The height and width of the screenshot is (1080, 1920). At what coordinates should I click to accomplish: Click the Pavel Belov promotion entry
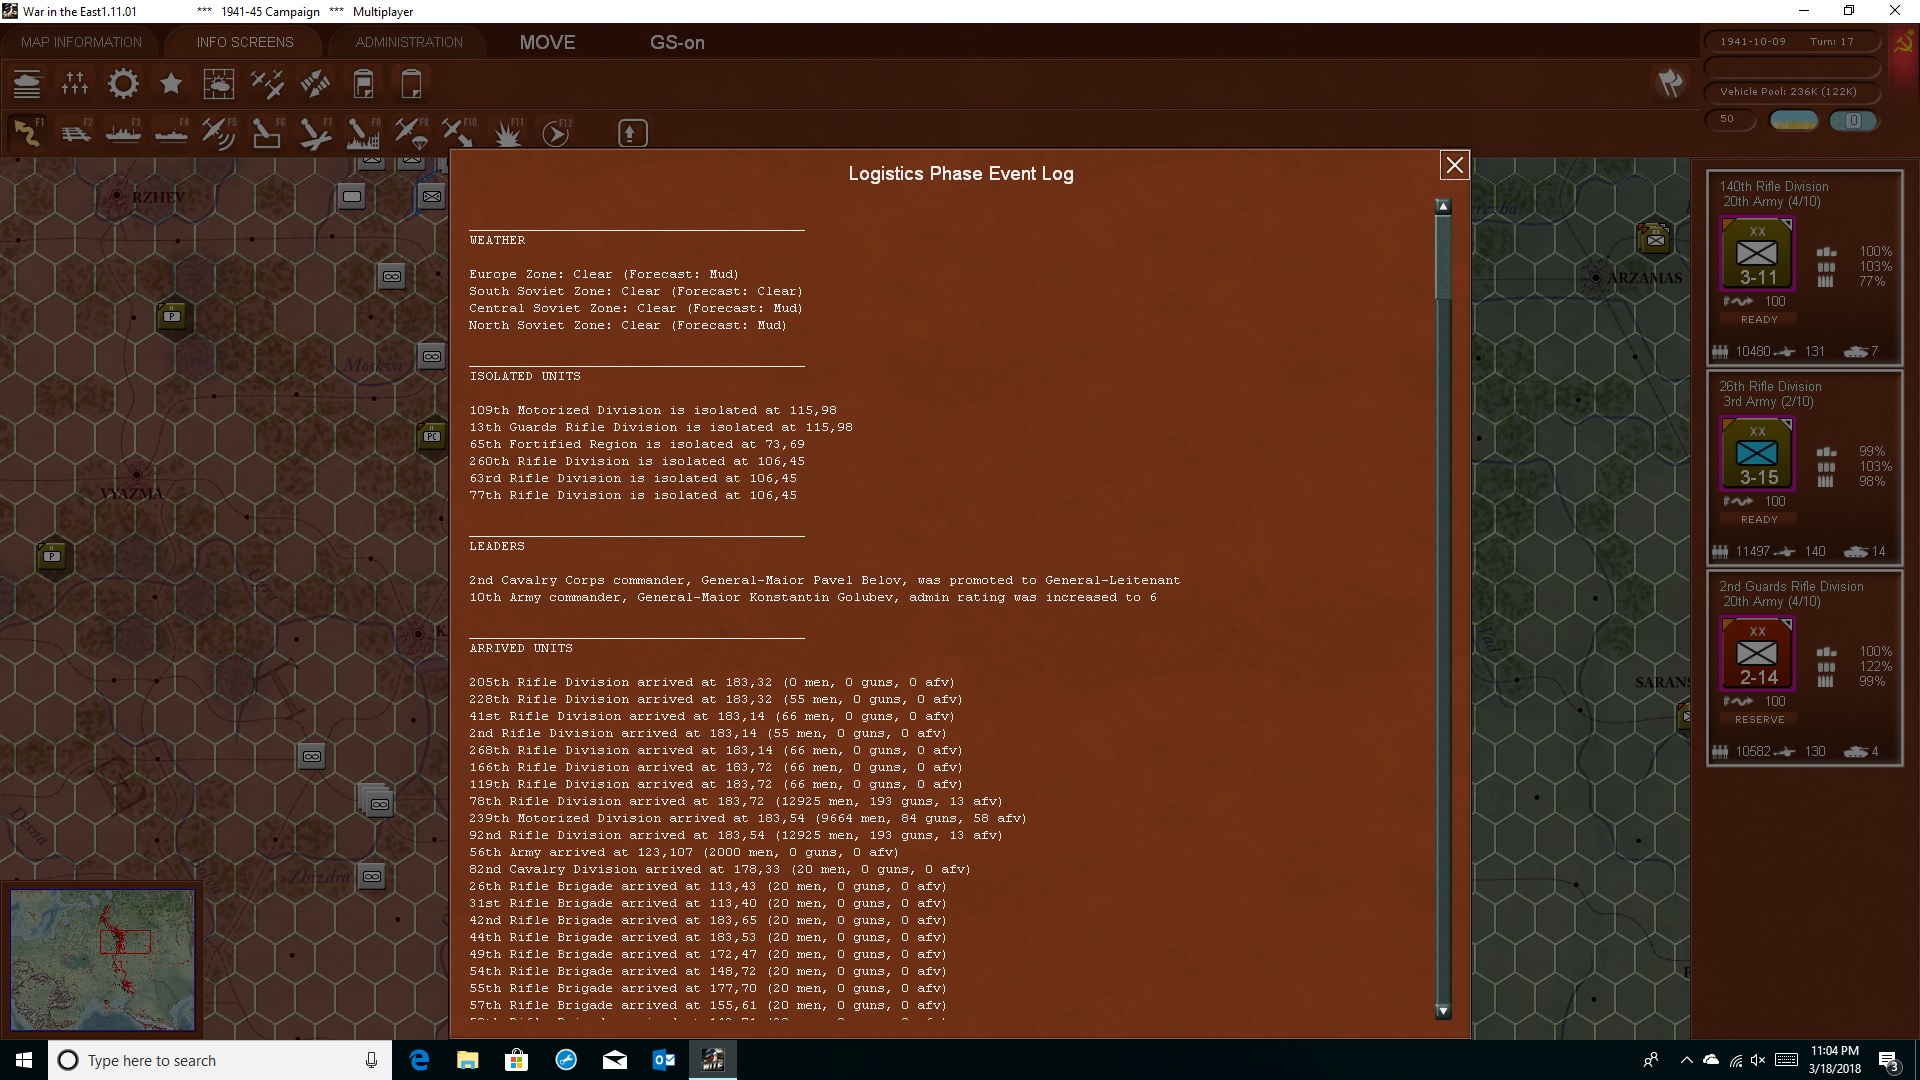pos(824,580)
